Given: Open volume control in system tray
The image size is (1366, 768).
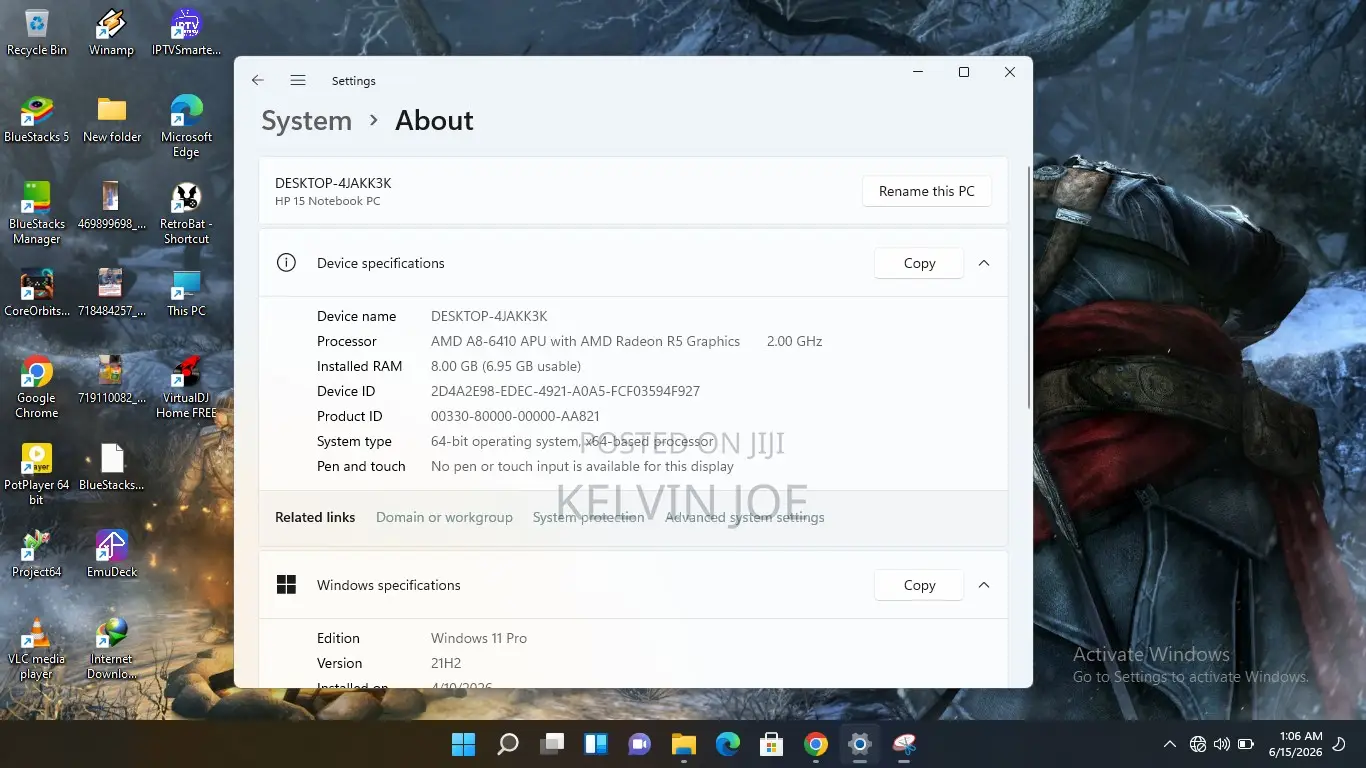Looking at the screenshot, I should (1222, 744).
